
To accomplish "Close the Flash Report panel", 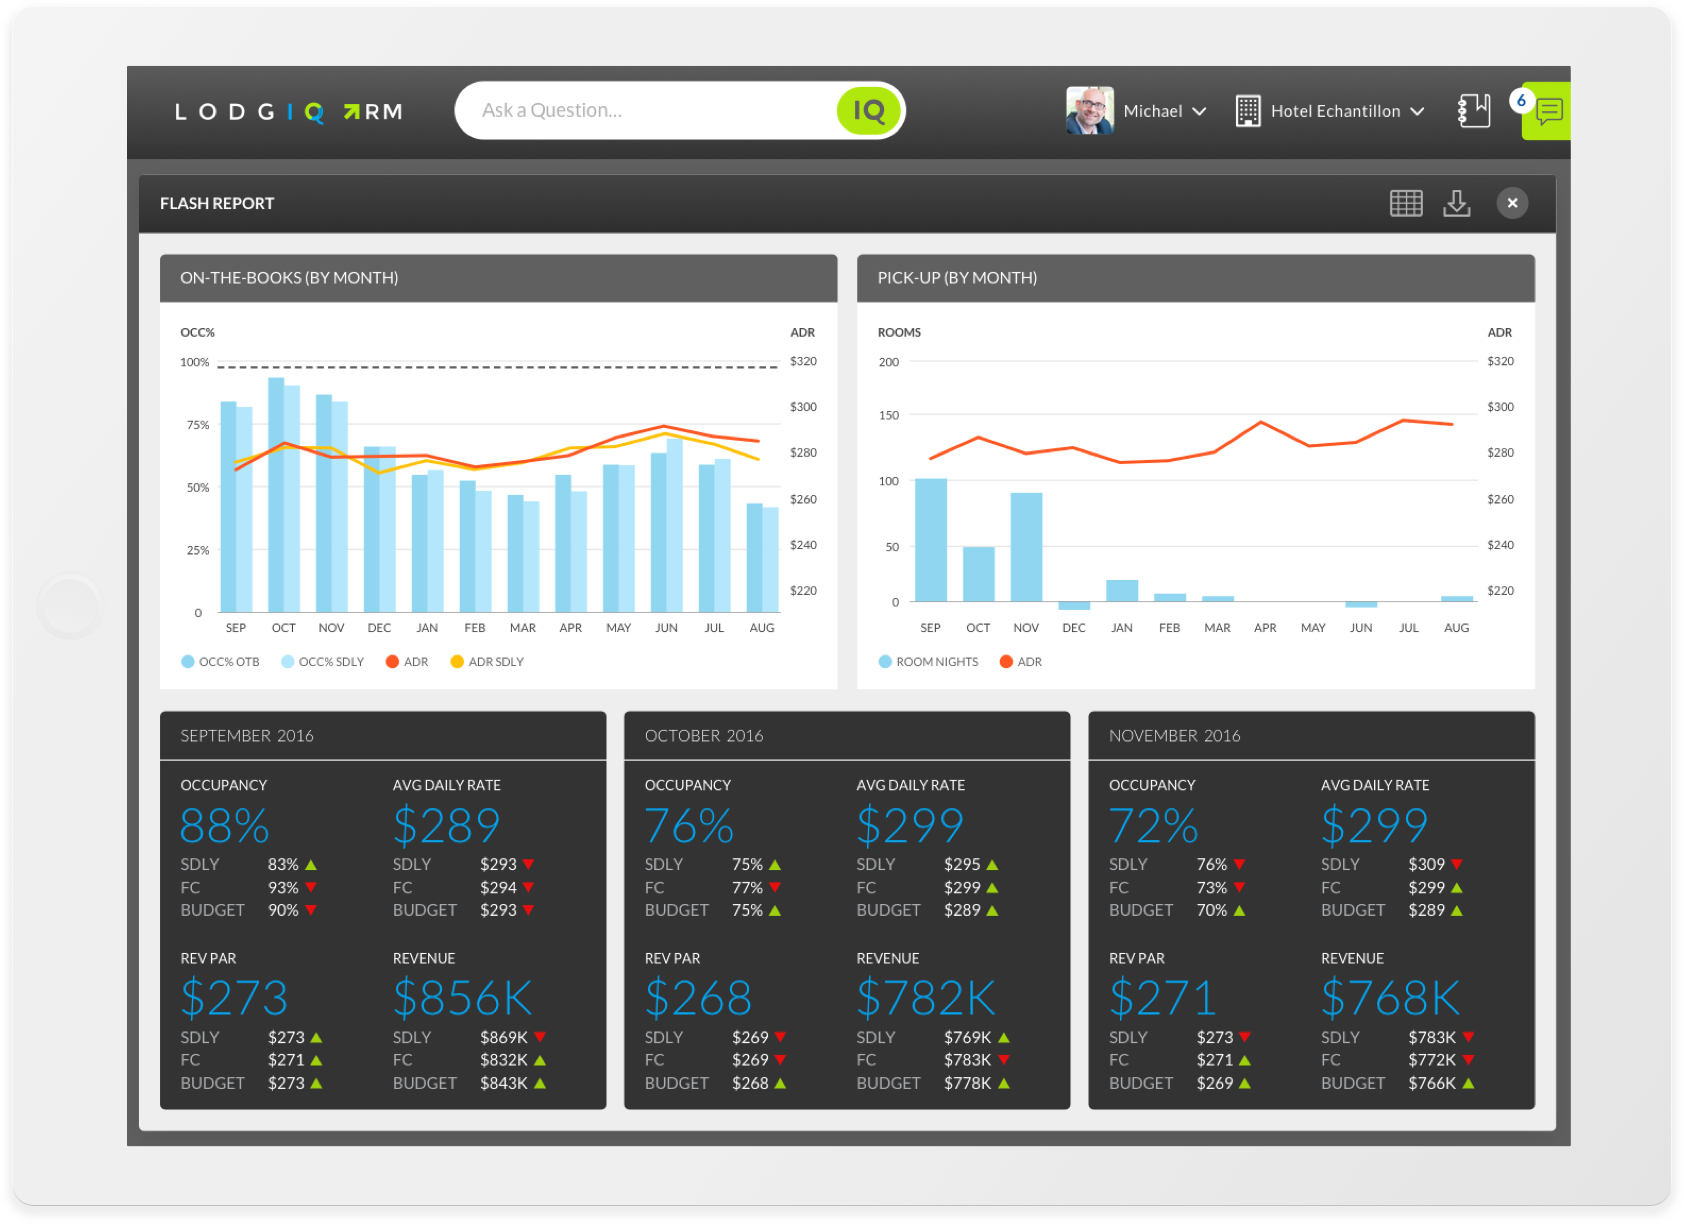I will point(1511,203).
